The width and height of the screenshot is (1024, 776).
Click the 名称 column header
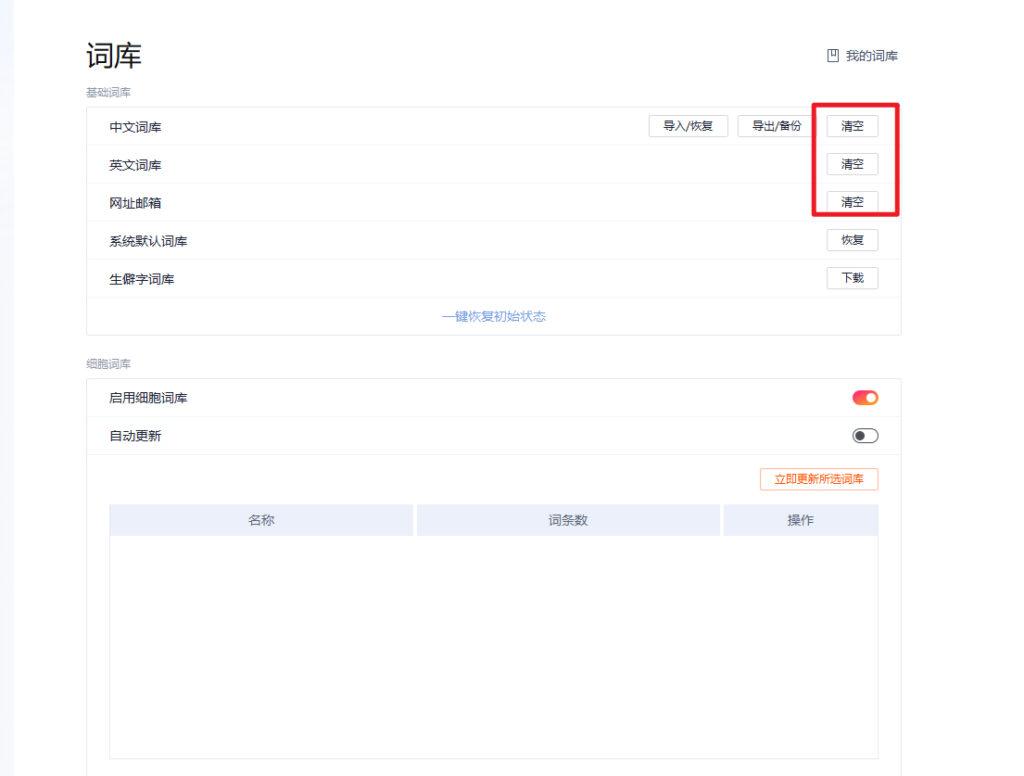coord(261,519)
